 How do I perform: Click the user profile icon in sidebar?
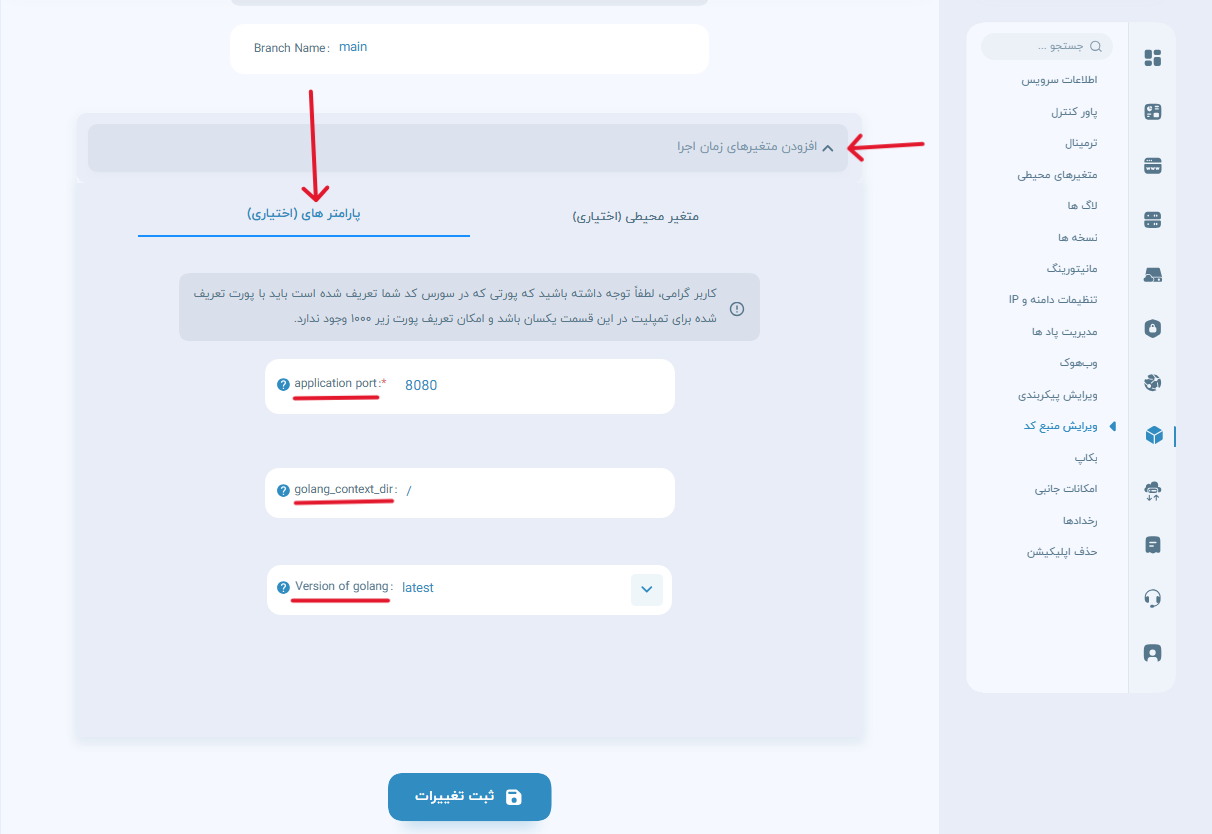1152,652
